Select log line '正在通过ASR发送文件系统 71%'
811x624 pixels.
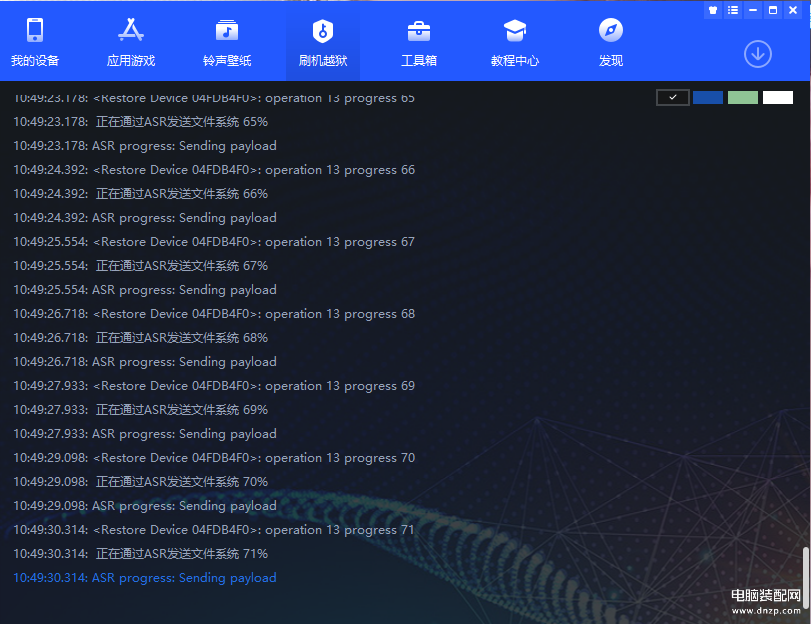[141, 554]
